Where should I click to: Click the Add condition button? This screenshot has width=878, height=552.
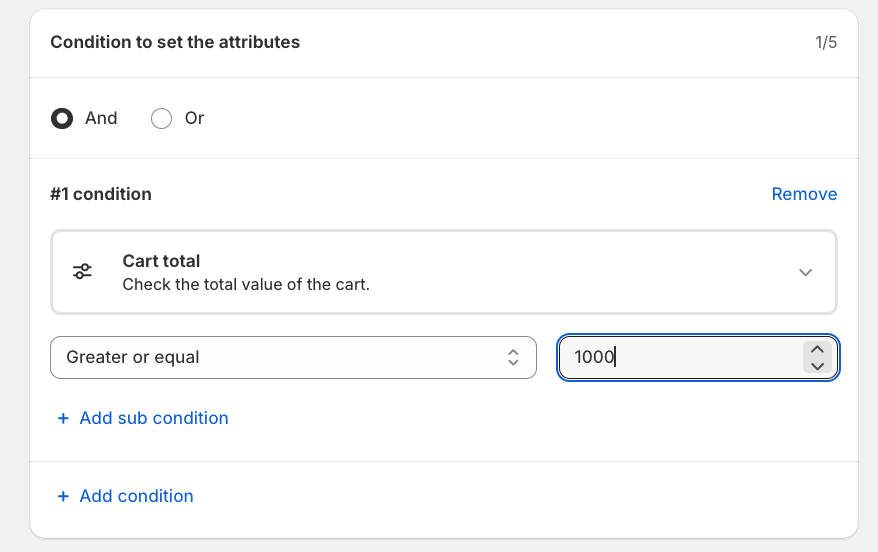coord(136,496)
